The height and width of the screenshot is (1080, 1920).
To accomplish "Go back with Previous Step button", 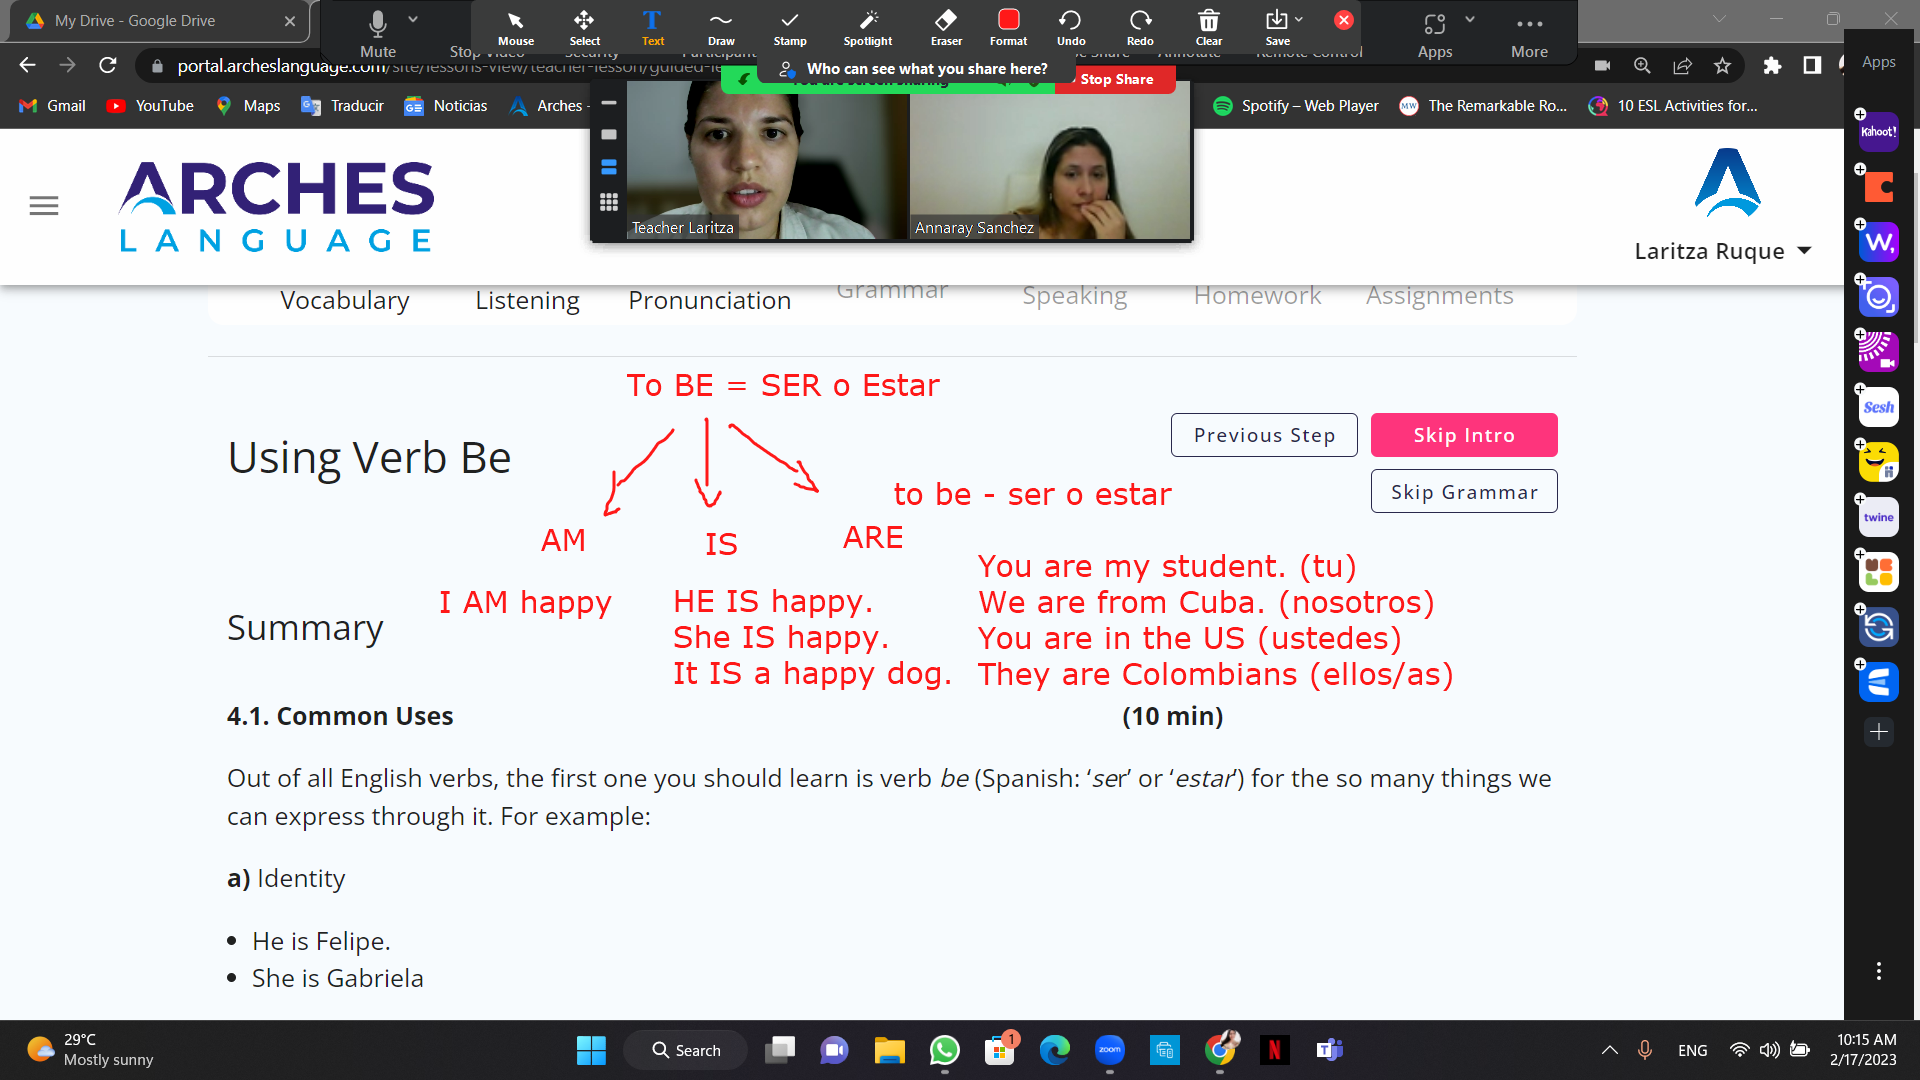I will pyautogui.click(x=1264, y=435).
